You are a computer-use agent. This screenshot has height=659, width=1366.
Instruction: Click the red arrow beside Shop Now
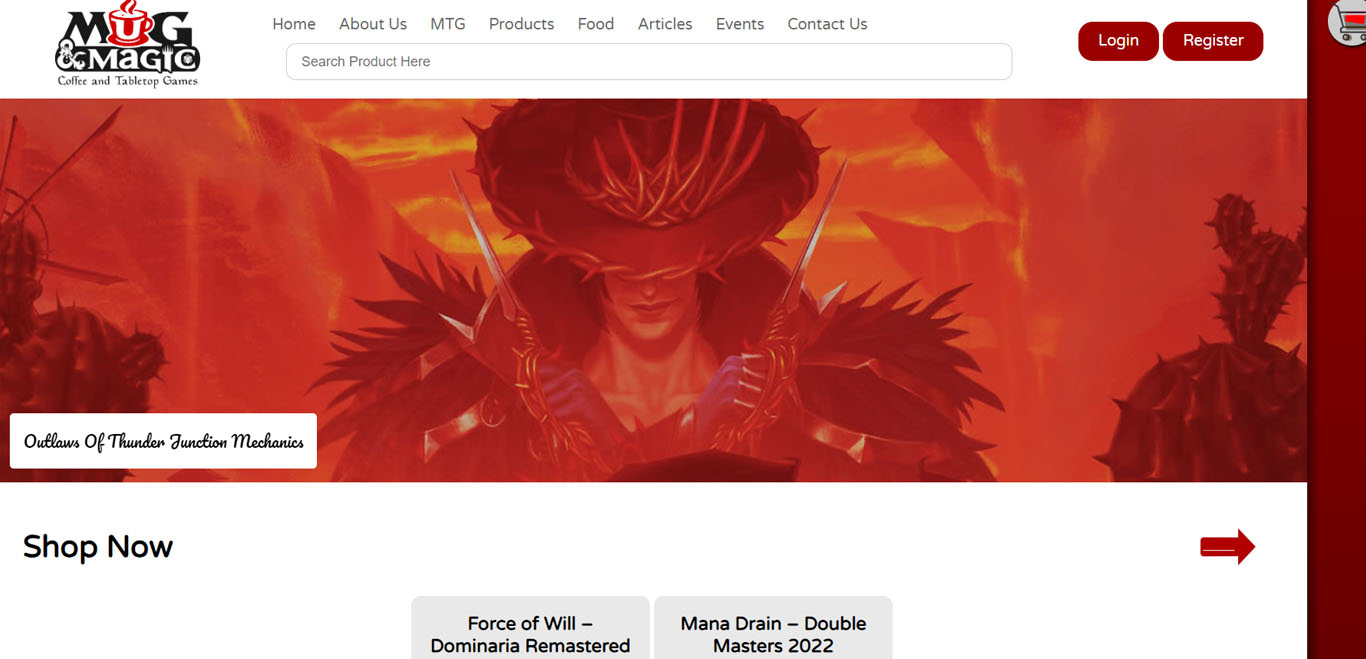(1227, 546)
